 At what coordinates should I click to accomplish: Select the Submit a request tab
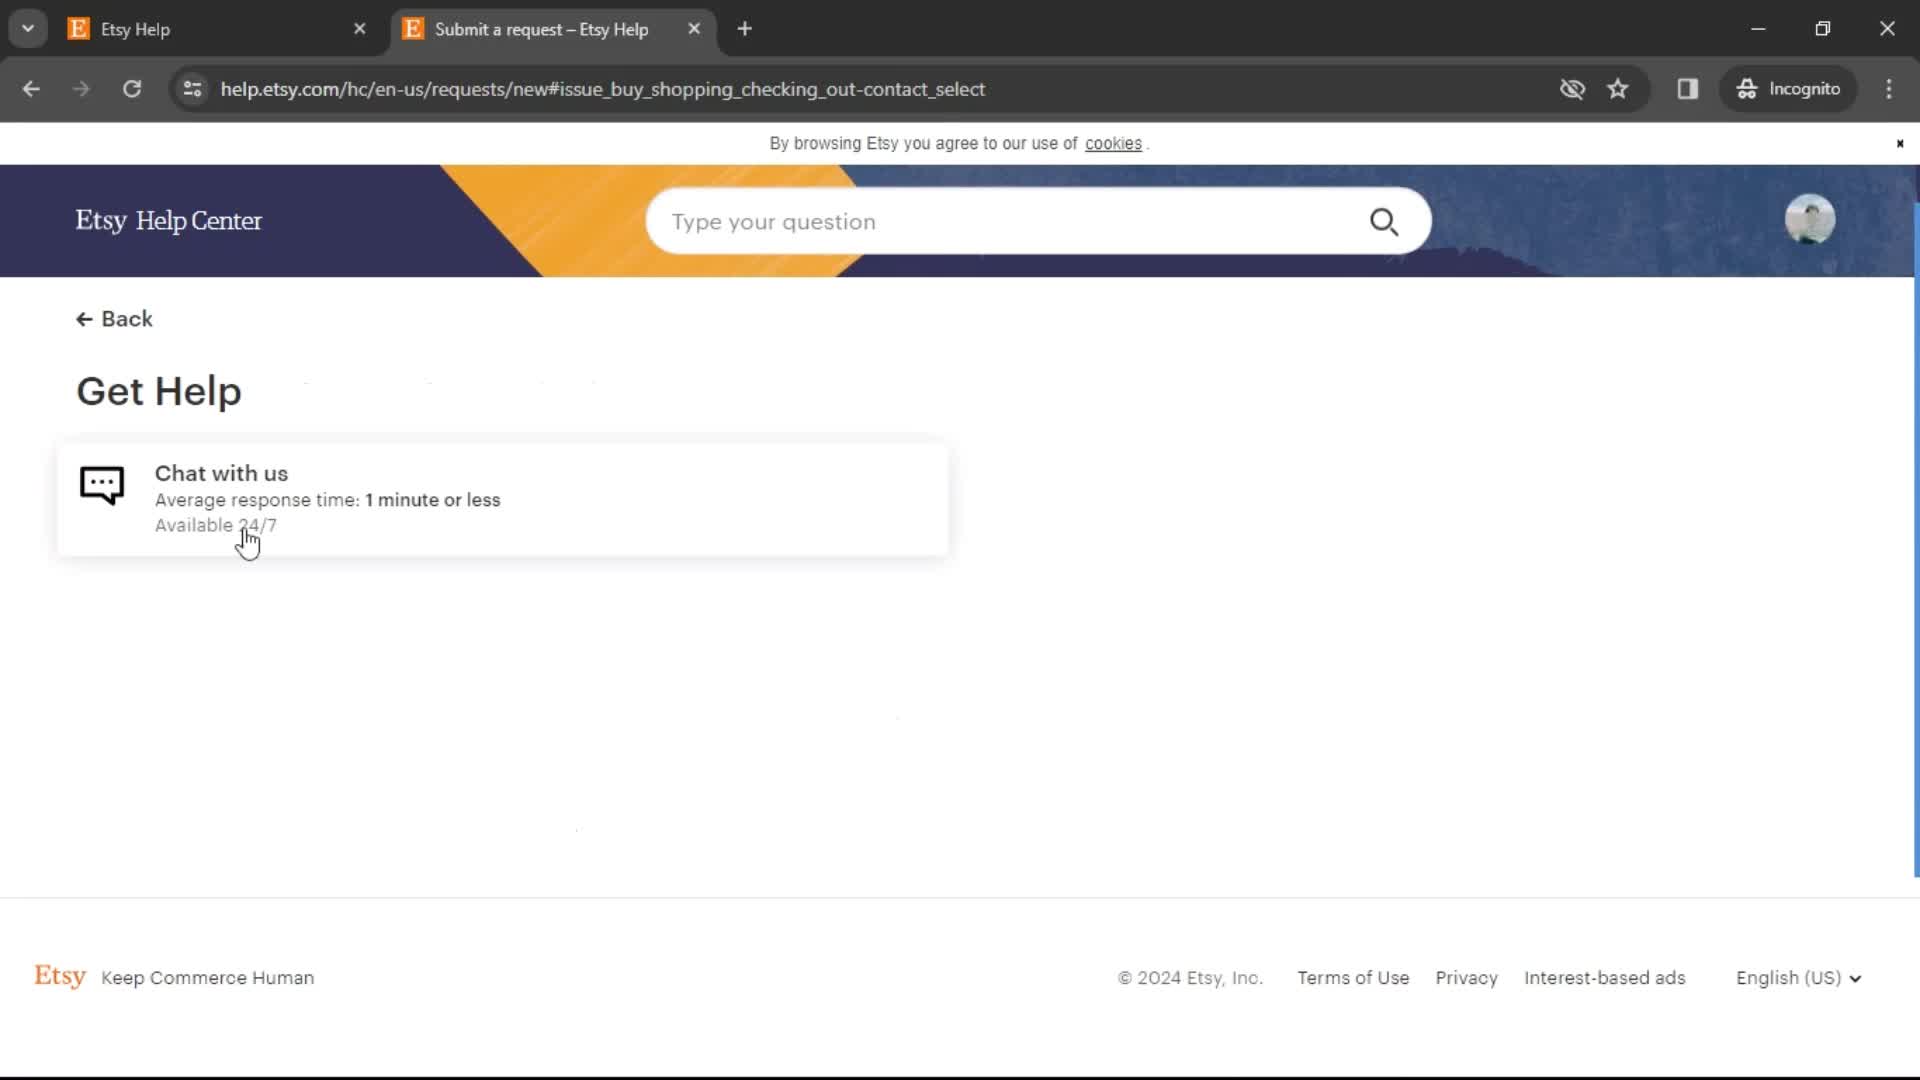click(553, 29)
